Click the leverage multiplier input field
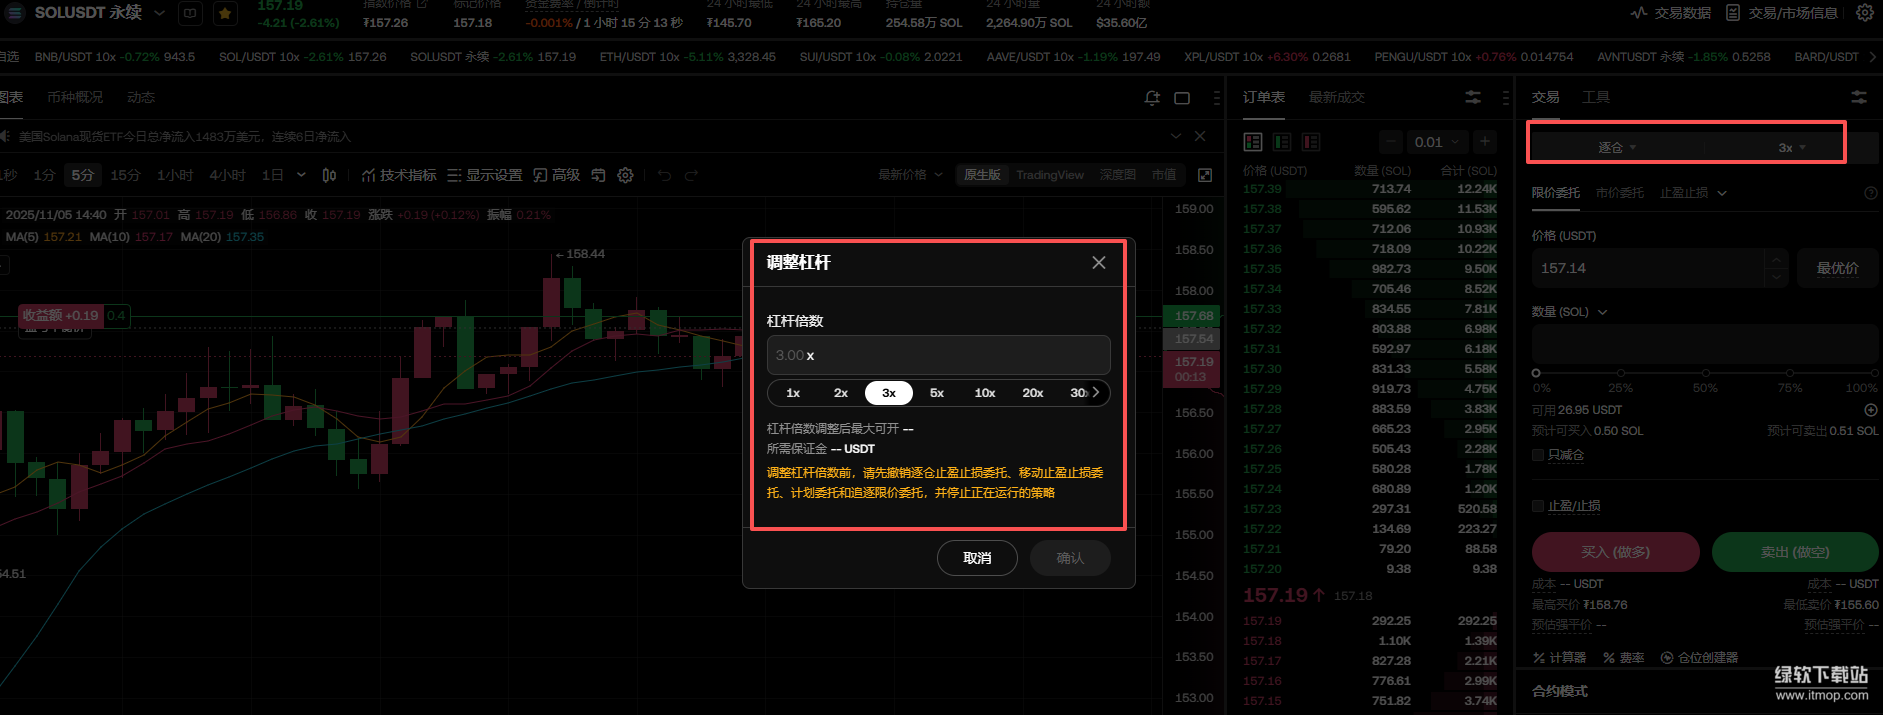Screen dimensions: 1883x715 [937, 355]
